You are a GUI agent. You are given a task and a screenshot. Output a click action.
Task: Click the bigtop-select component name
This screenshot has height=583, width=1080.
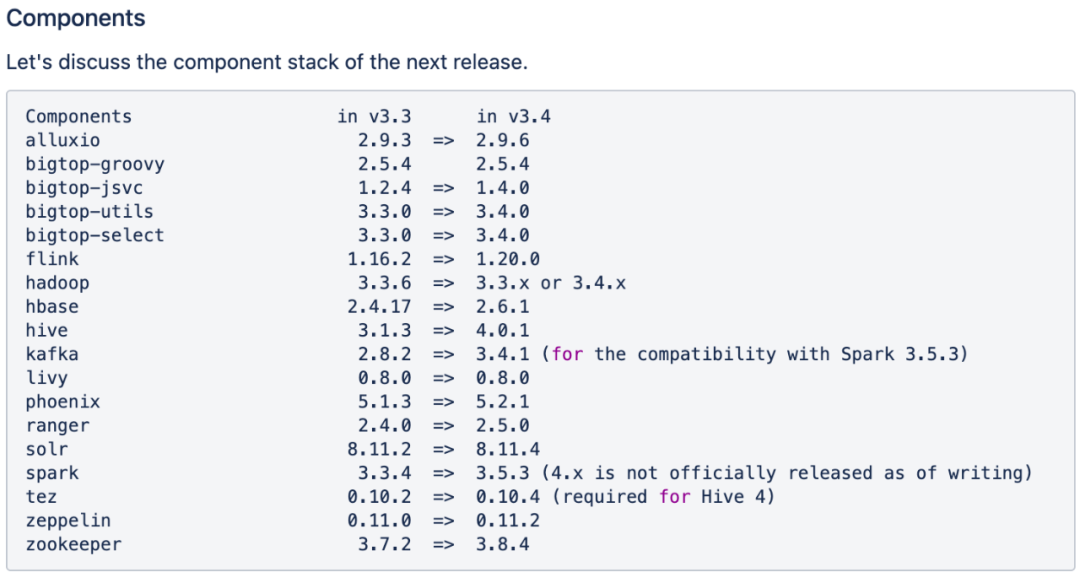(95, 236)
